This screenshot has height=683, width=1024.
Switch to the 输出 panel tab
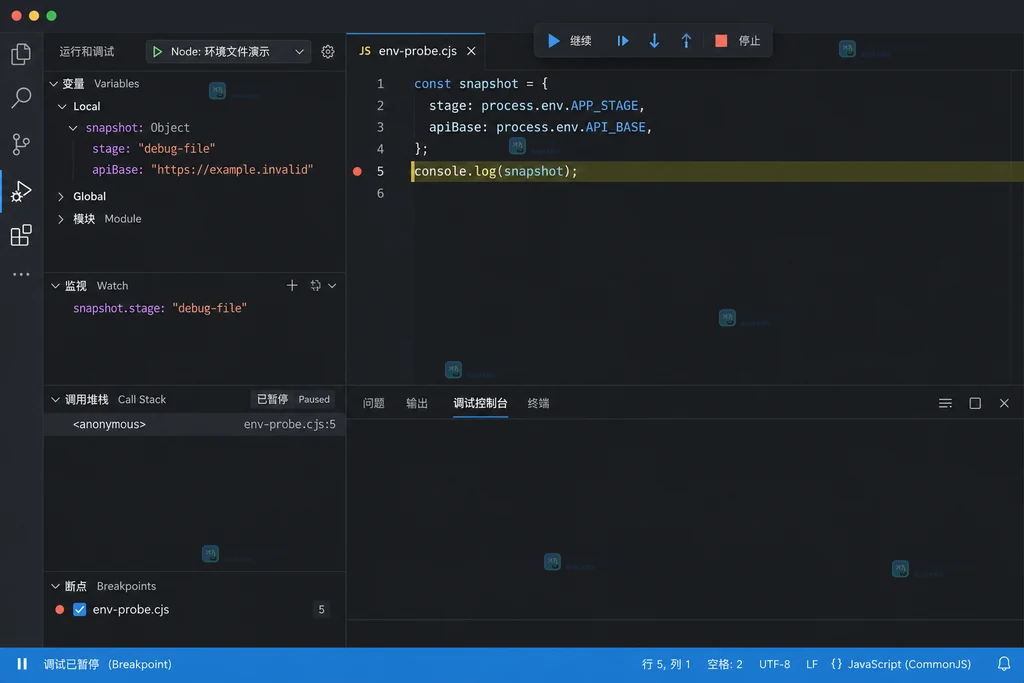click(x=417, y=404)
